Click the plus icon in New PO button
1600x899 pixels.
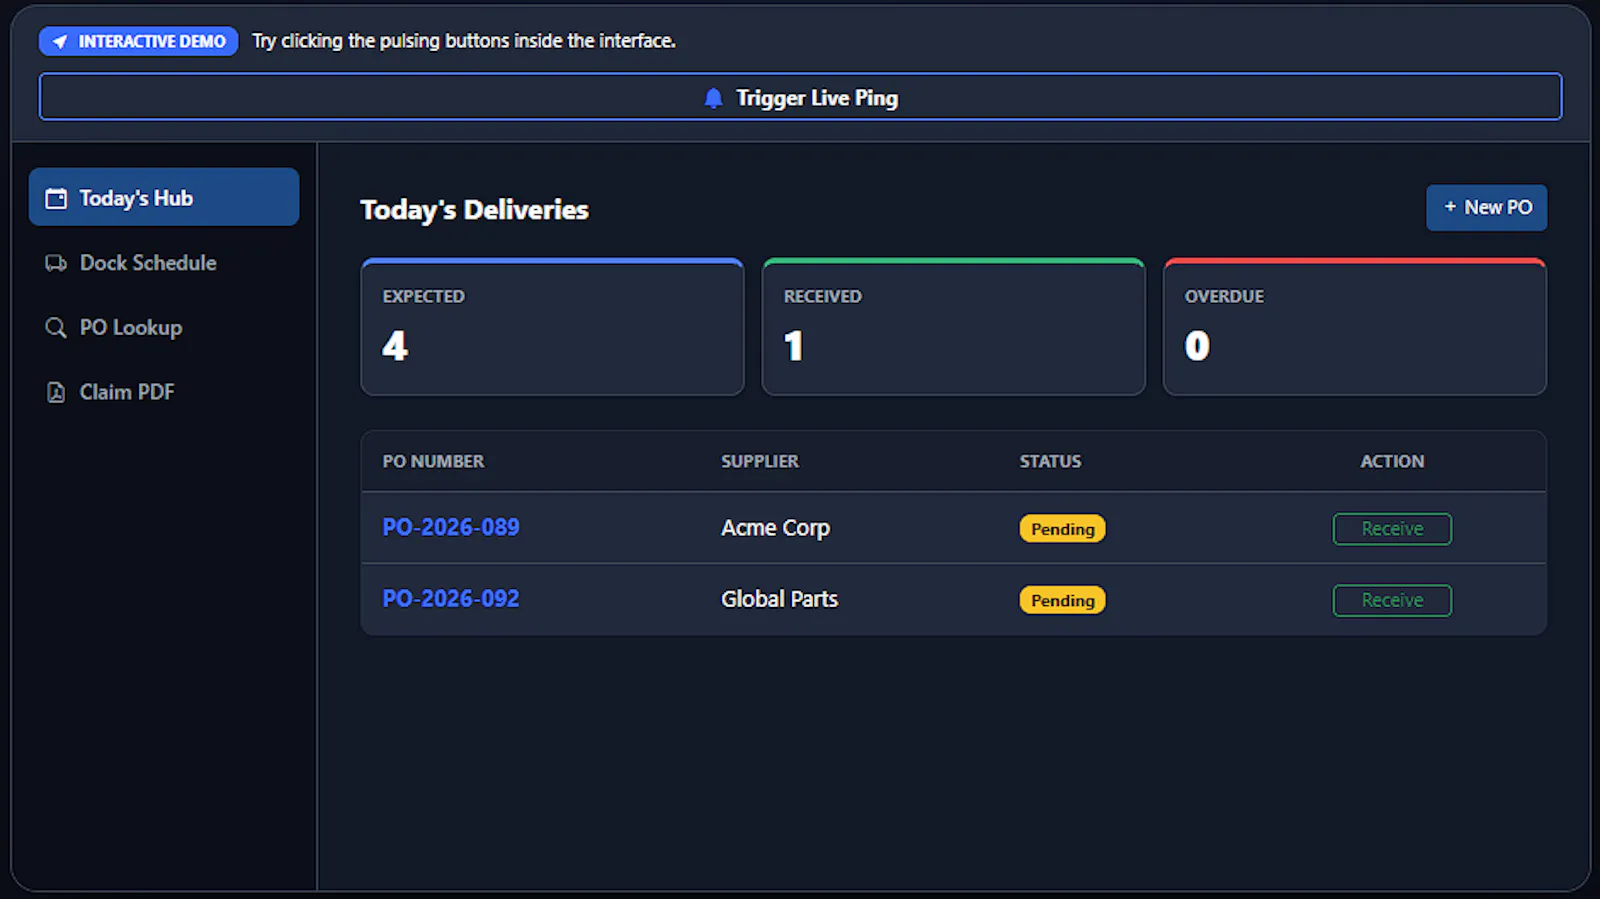[x=1450, y=207]
